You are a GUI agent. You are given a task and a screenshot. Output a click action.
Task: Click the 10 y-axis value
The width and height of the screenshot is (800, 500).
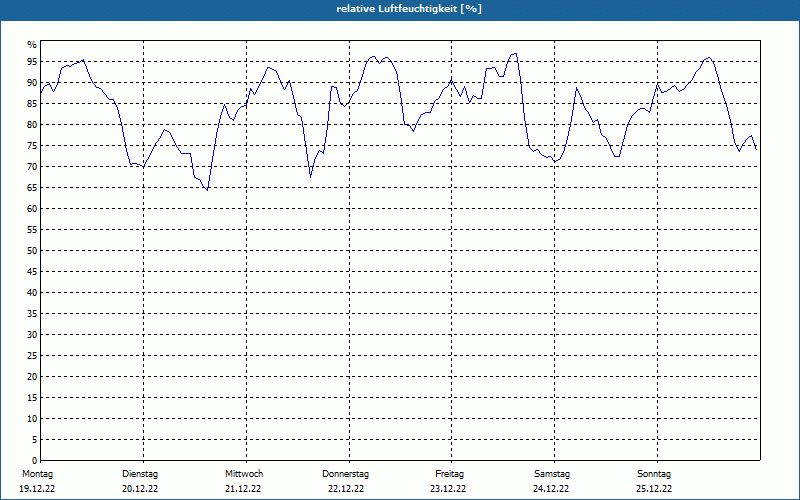(x=32, y=419)
